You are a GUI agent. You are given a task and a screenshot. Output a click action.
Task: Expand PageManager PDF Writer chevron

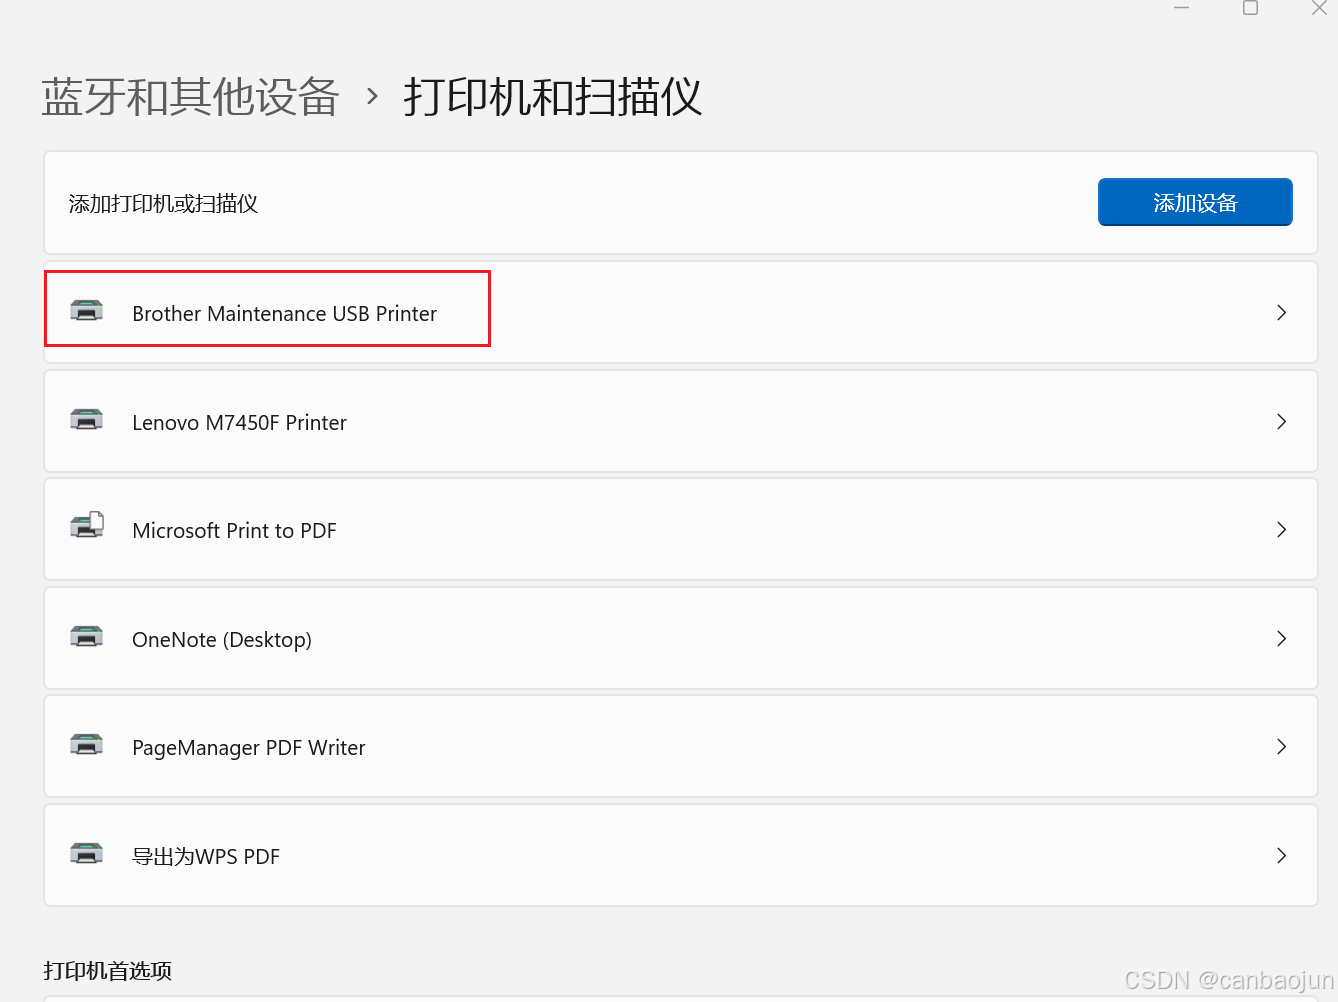(1281, 747)
